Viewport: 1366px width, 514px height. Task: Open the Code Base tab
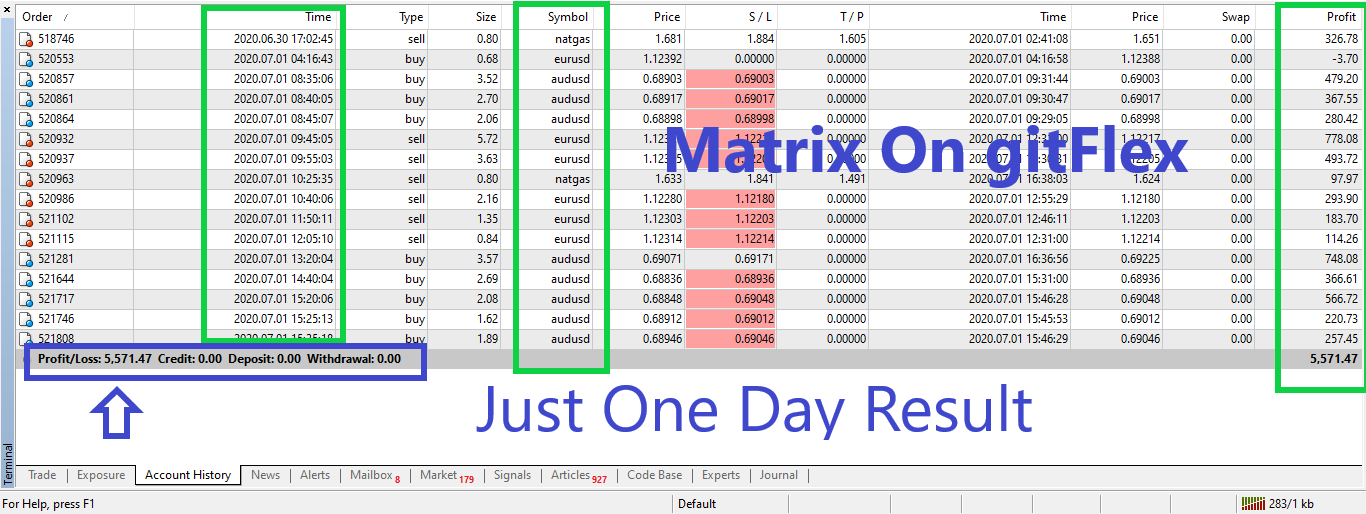[654, 475]
